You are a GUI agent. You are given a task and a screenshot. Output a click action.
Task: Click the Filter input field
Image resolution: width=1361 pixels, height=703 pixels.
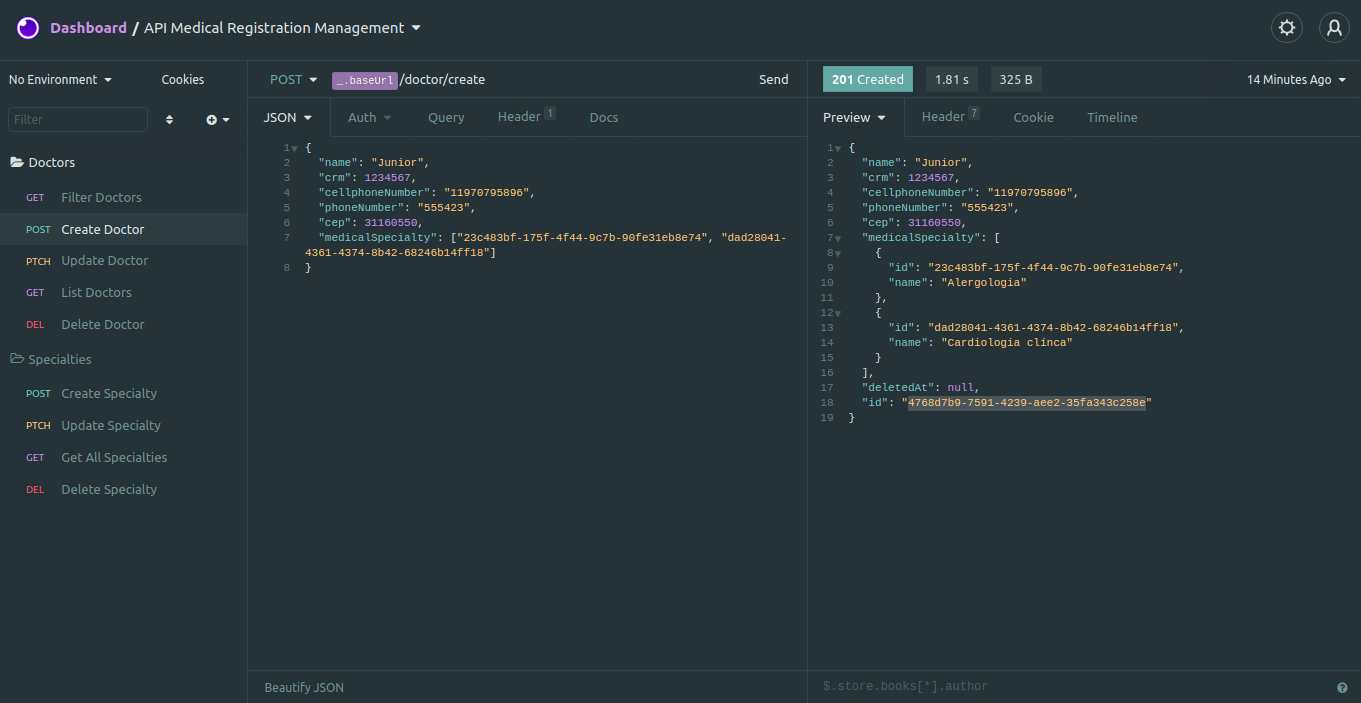coord(78,119)
